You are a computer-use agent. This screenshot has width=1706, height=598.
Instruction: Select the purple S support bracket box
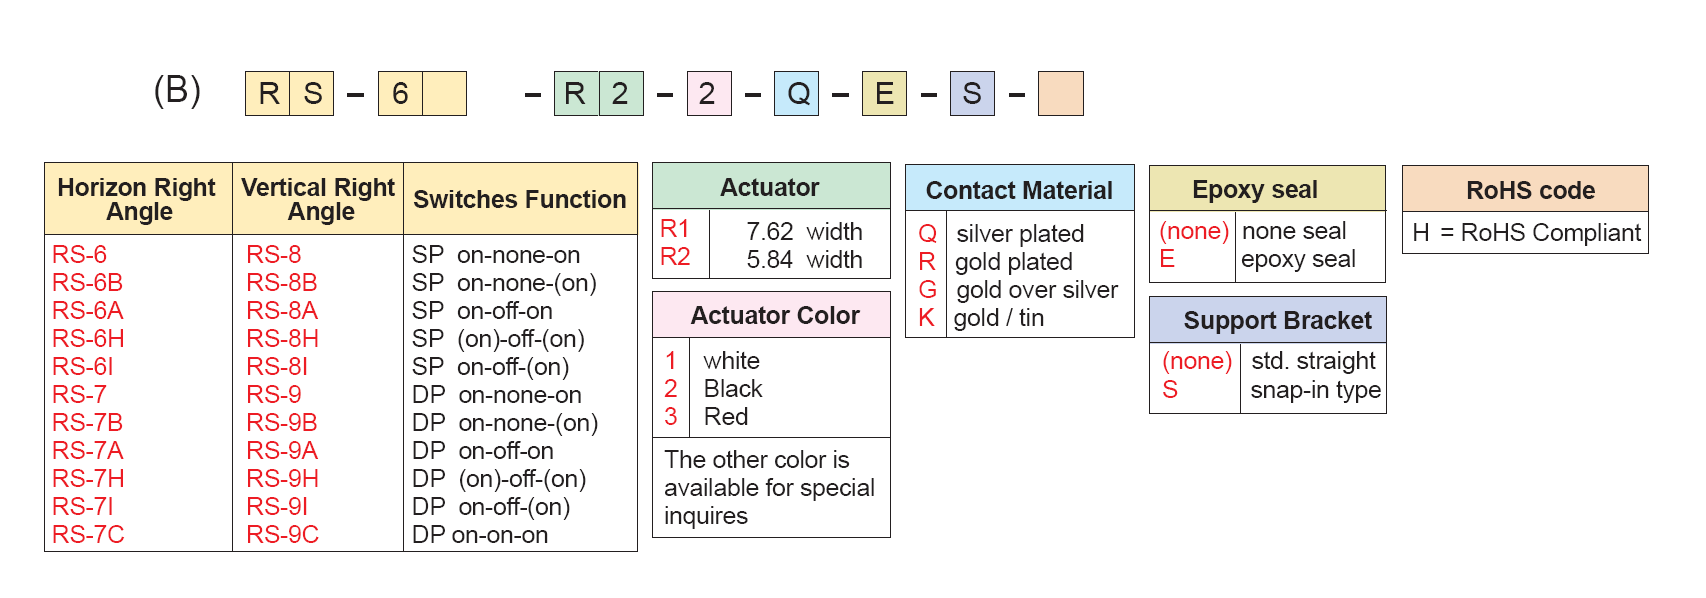[x=972, y=93]
